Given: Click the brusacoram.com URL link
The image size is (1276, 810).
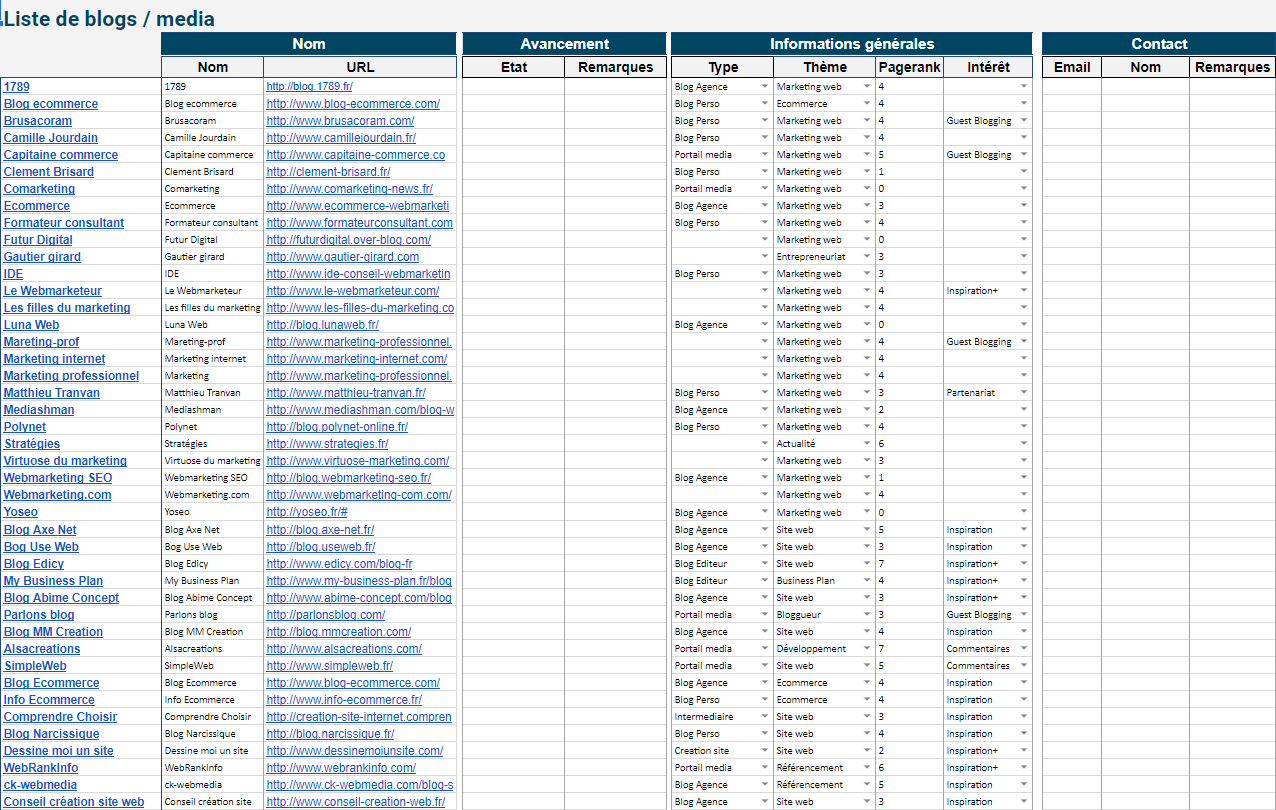Looking at the screenshot, I should point(340,121).
